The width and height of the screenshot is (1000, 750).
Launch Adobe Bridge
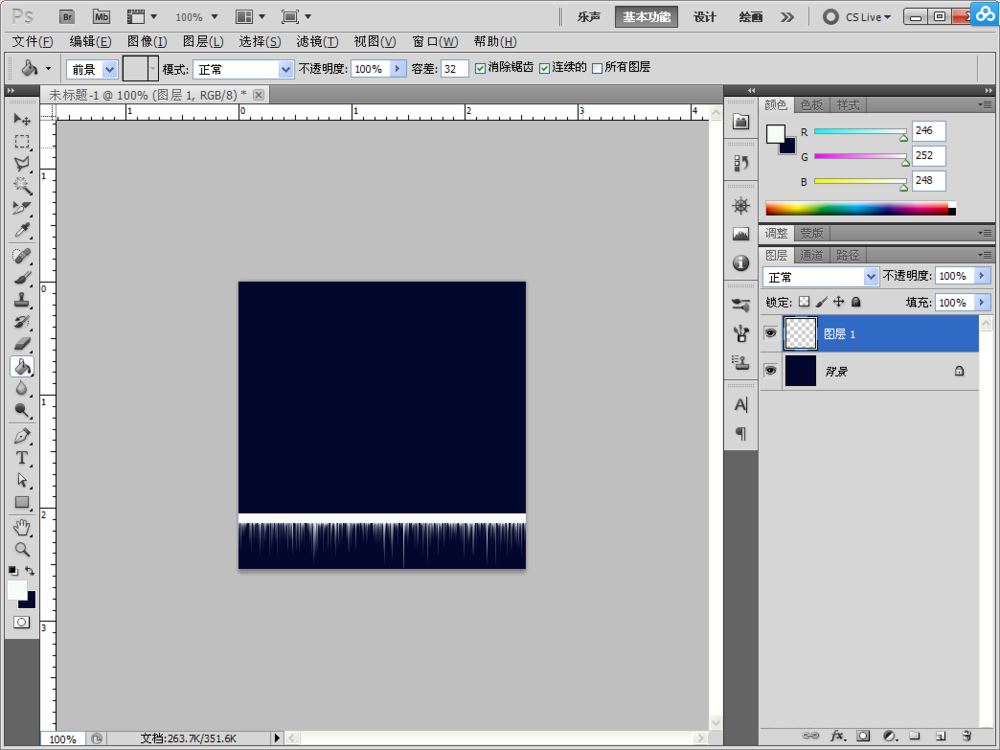(x=67, y=17)
